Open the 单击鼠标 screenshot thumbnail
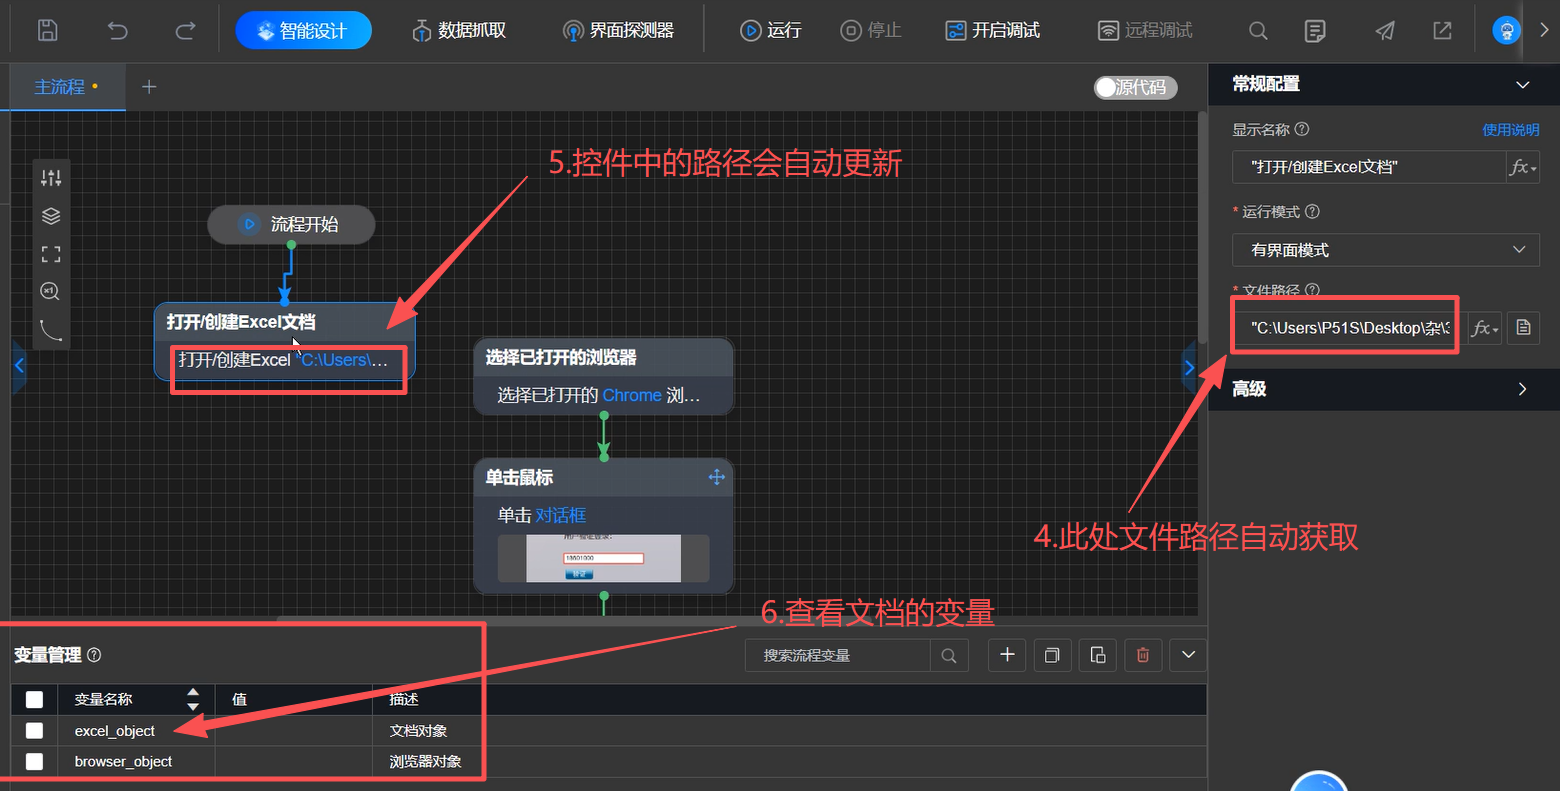Viewport: 1560px width, 791px height. click(x=603, y=558)
